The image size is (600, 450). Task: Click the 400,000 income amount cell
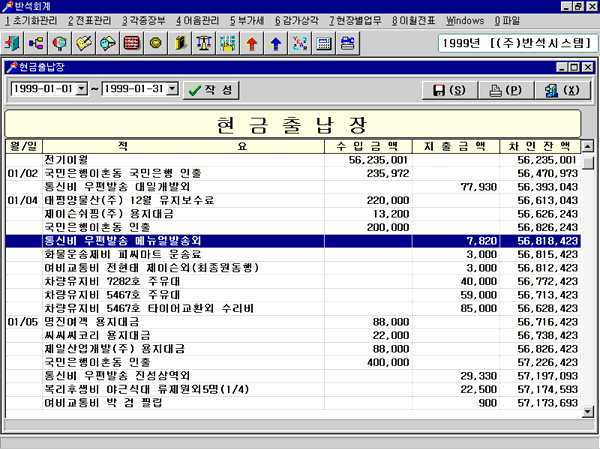pyautogui.click(x=368, y=362)
